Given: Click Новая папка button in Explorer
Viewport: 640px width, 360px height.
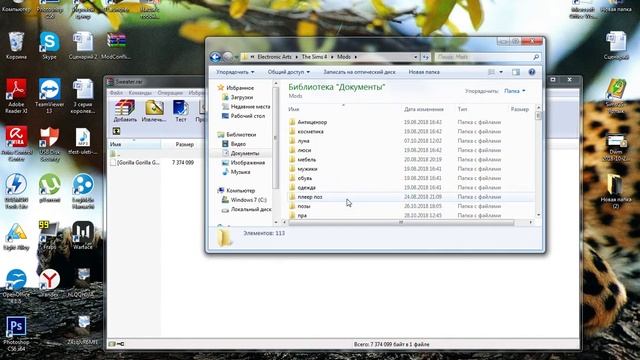Looking at the screenshot, I should pyautogui.click(x=424, y=72).
